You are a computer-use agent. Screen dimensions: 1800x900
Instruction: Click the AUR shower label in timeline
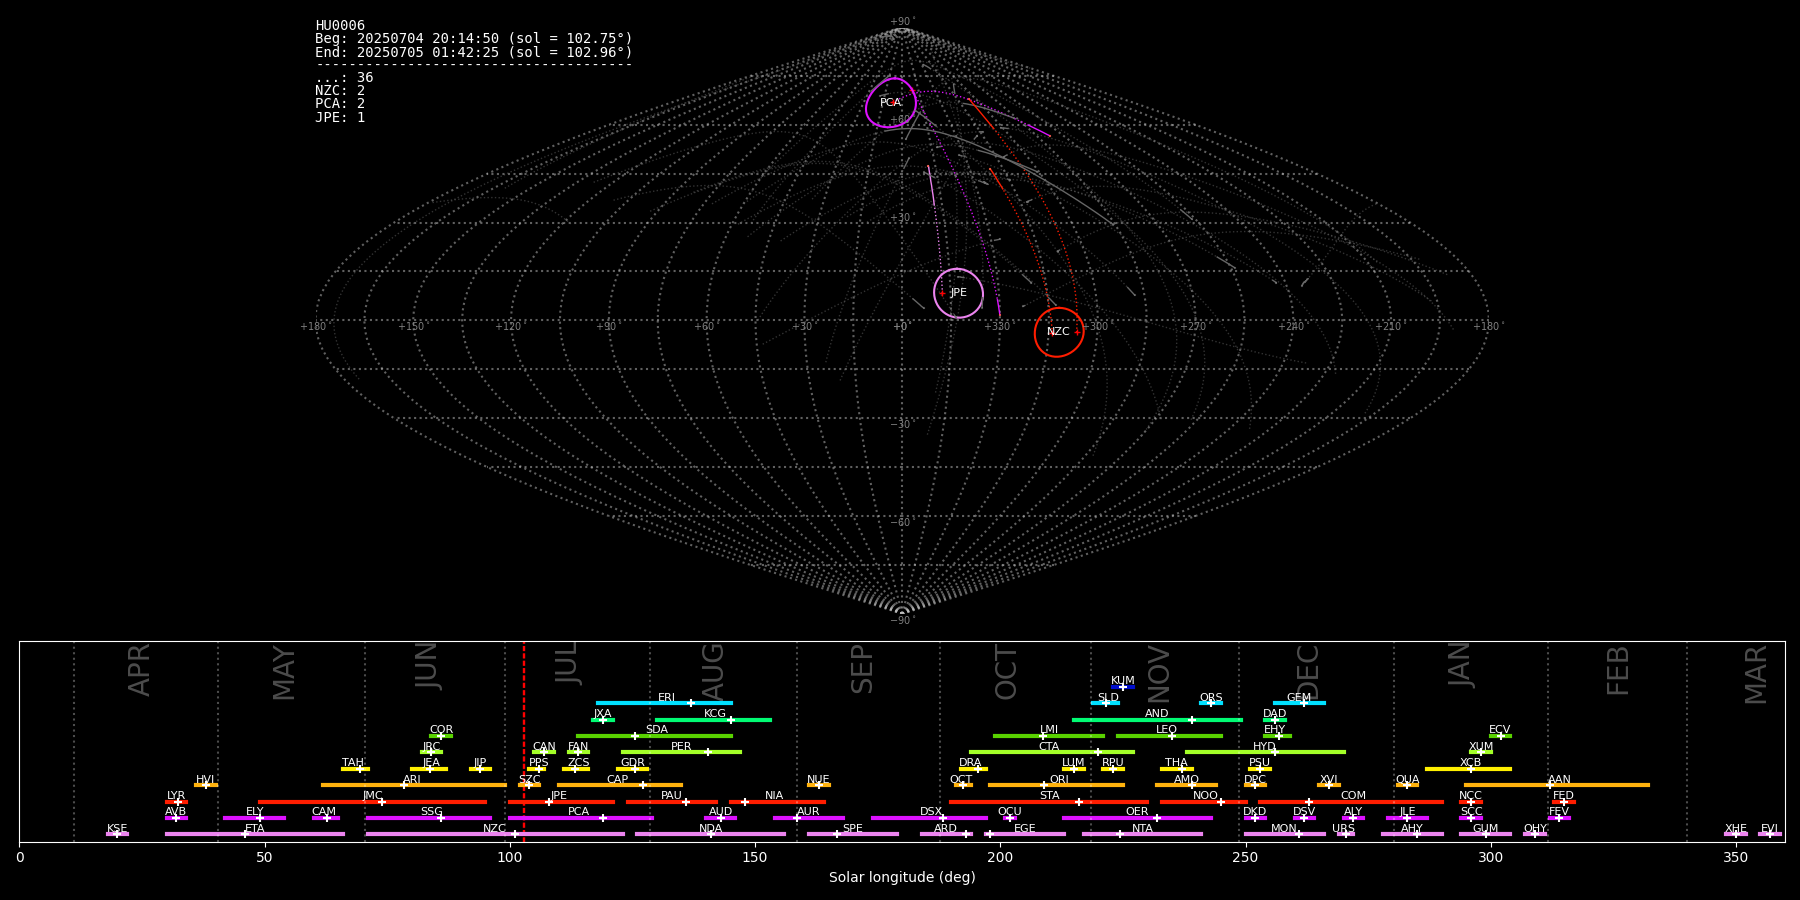click(x=808, y=812)
